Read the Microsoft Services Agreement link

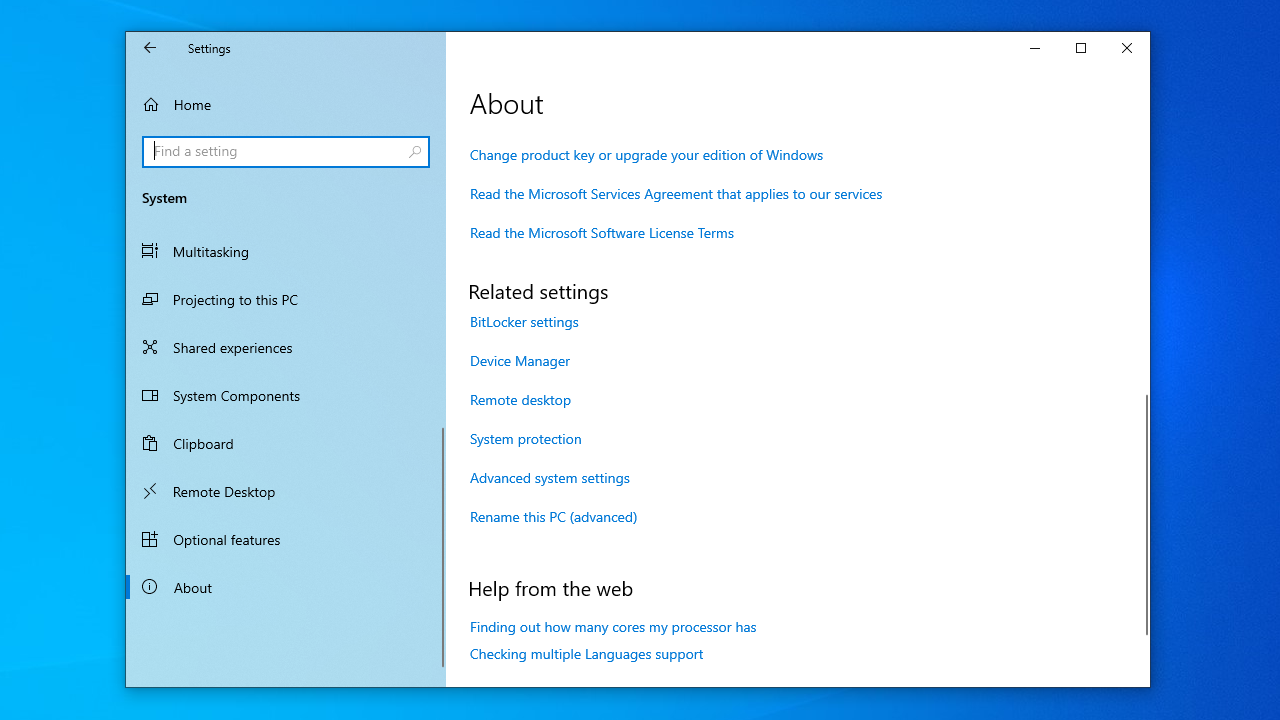coord(676,194)
